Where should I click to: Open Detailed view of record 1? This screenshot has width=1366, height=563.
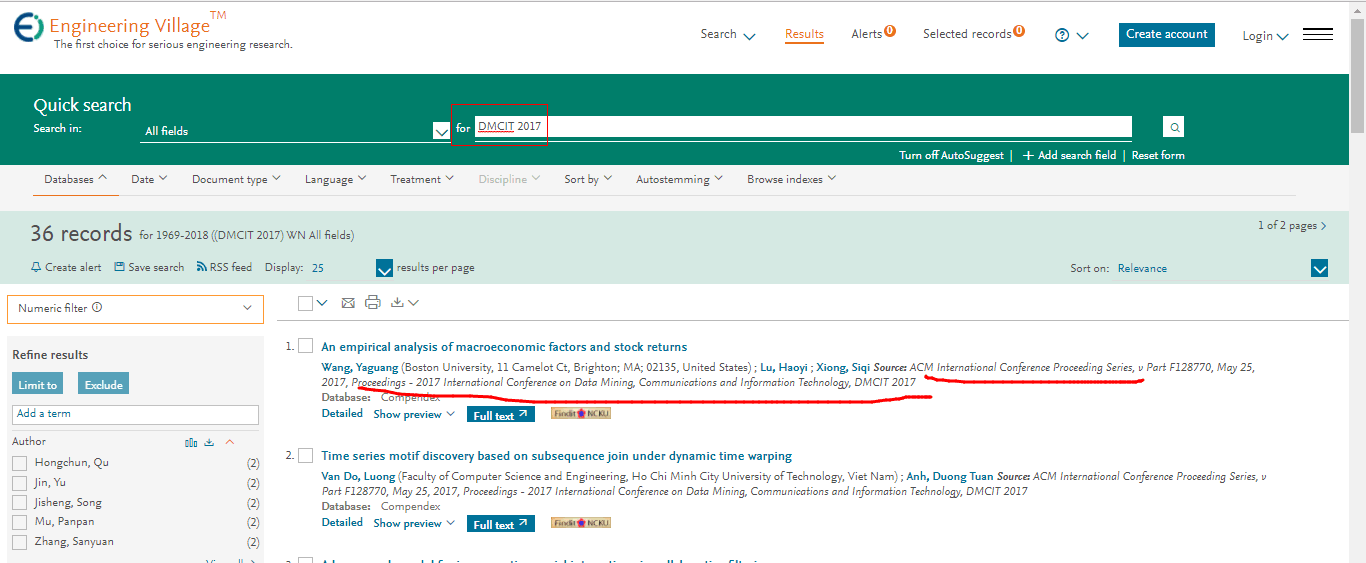[342, 413]
